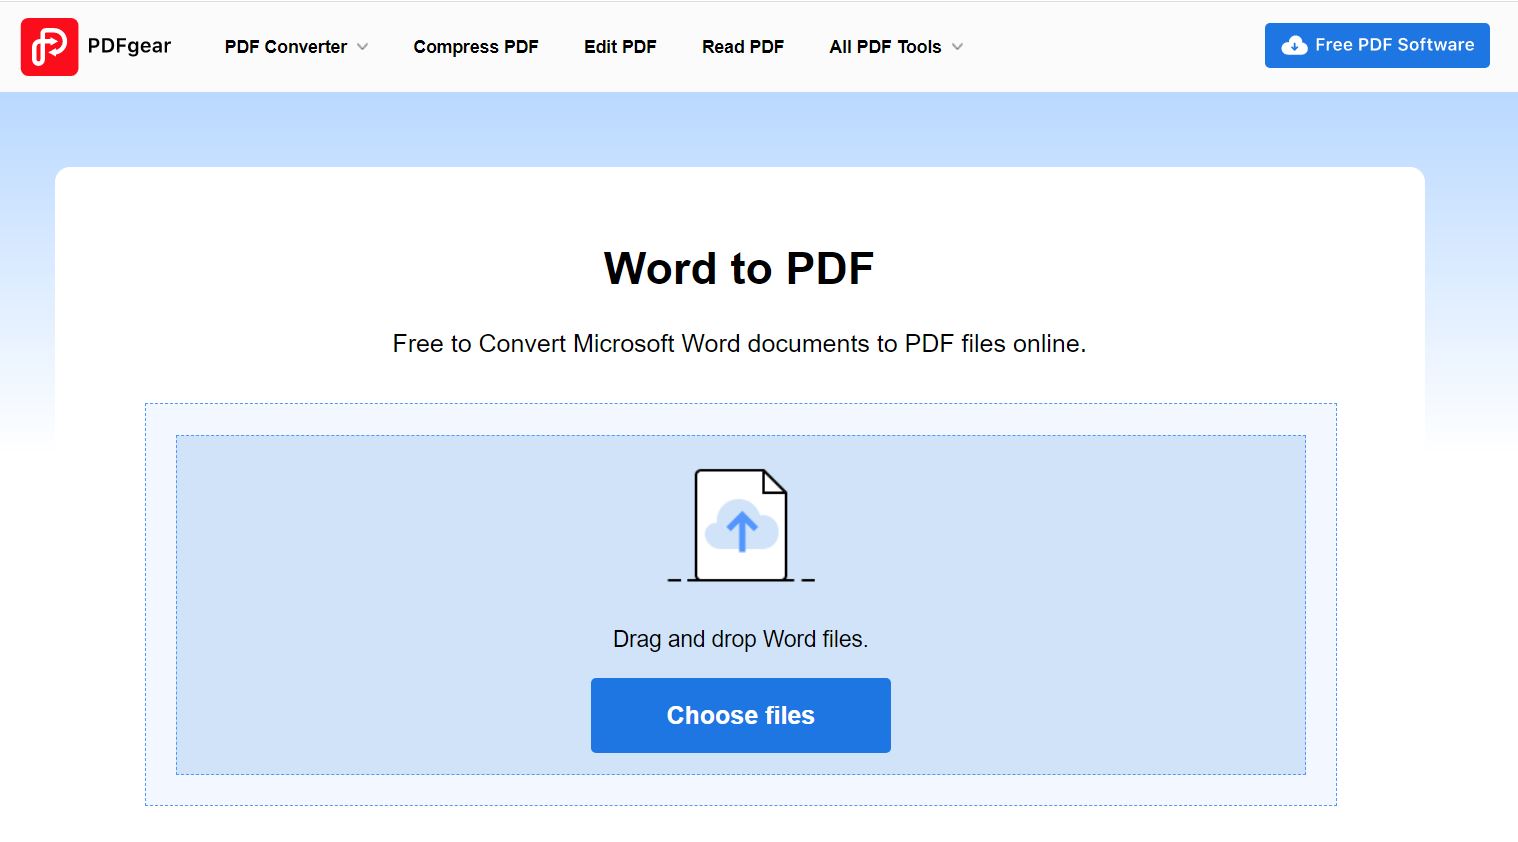Image resolution: width=1518 pixels, height=842 pixels.
Task: Open the PDF Converter menu
Action: click(285, 47)
